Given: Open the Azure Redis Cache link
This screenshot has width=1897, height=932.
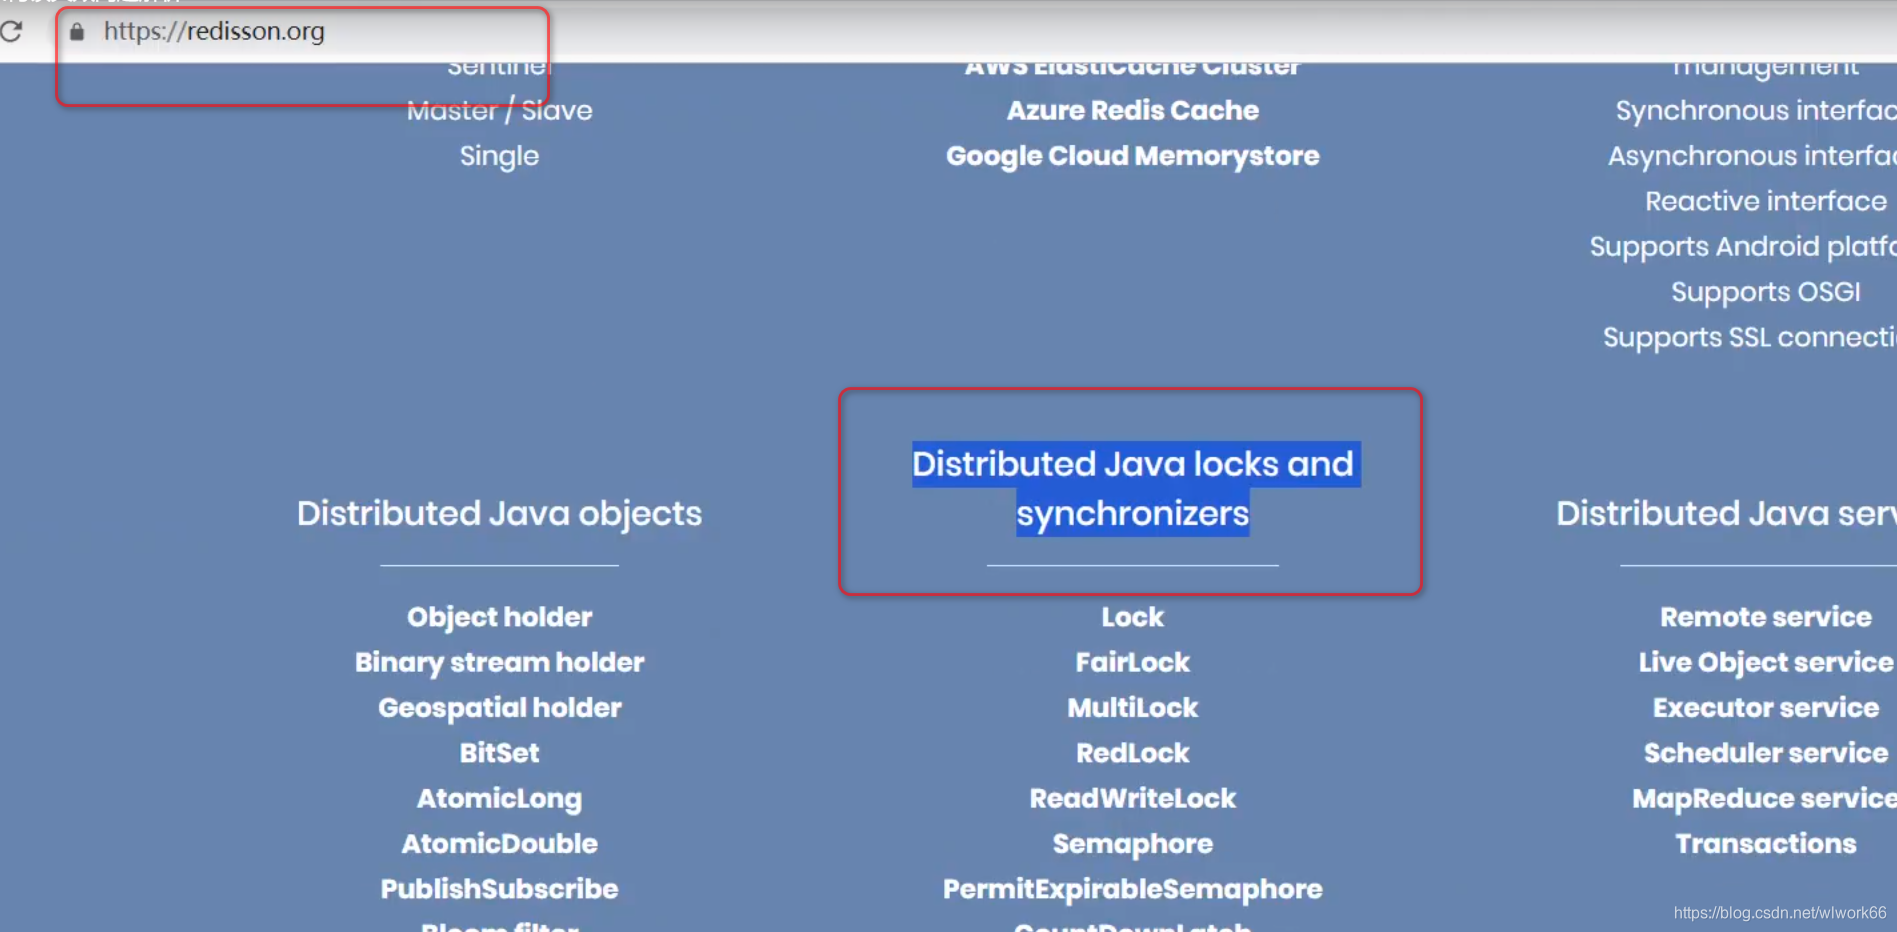Looking at the screenshot, I should click(x=1132, y=110).
